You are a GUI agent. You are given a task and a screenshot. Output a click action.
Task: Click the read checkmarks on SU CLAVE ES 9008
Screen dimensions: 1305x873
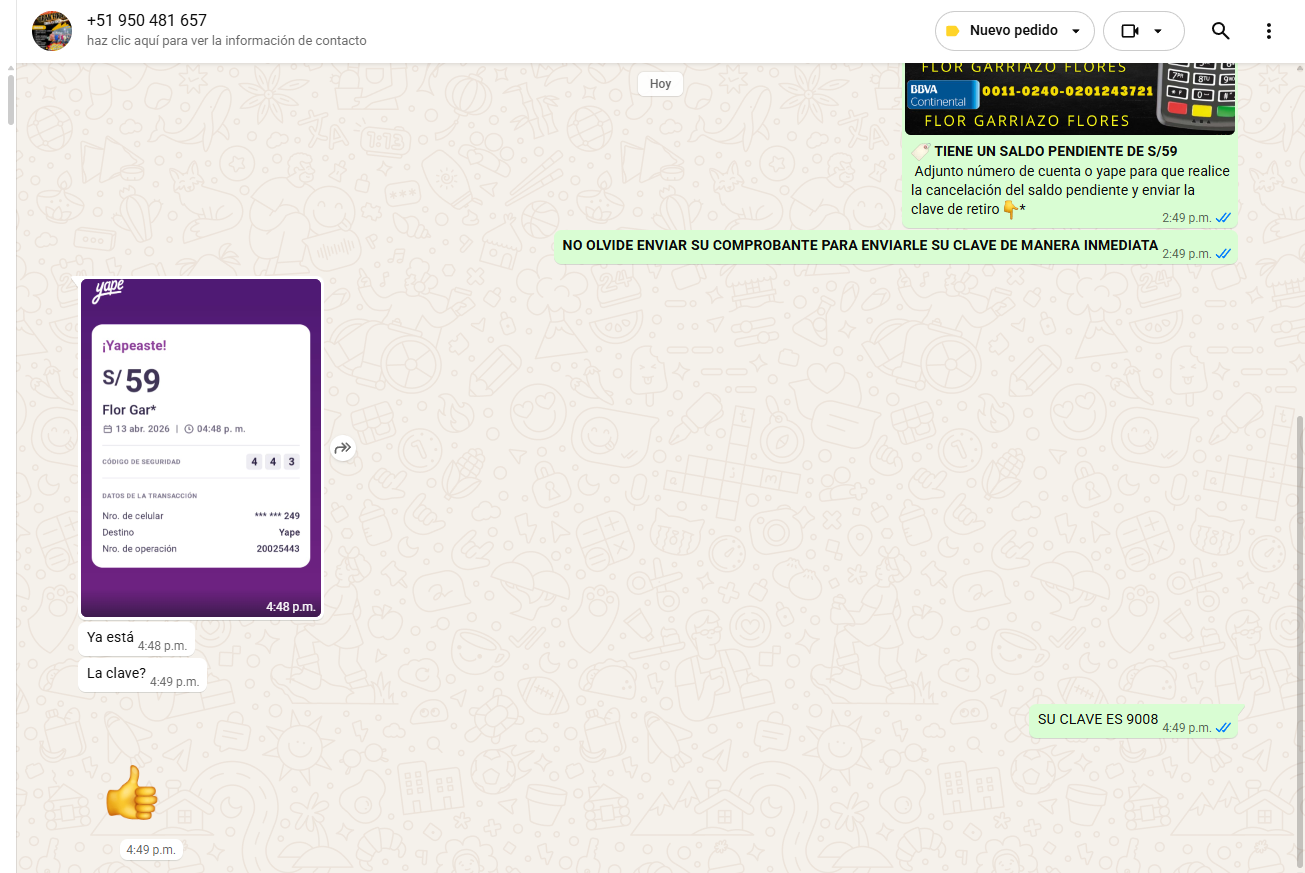[1223, 728]
